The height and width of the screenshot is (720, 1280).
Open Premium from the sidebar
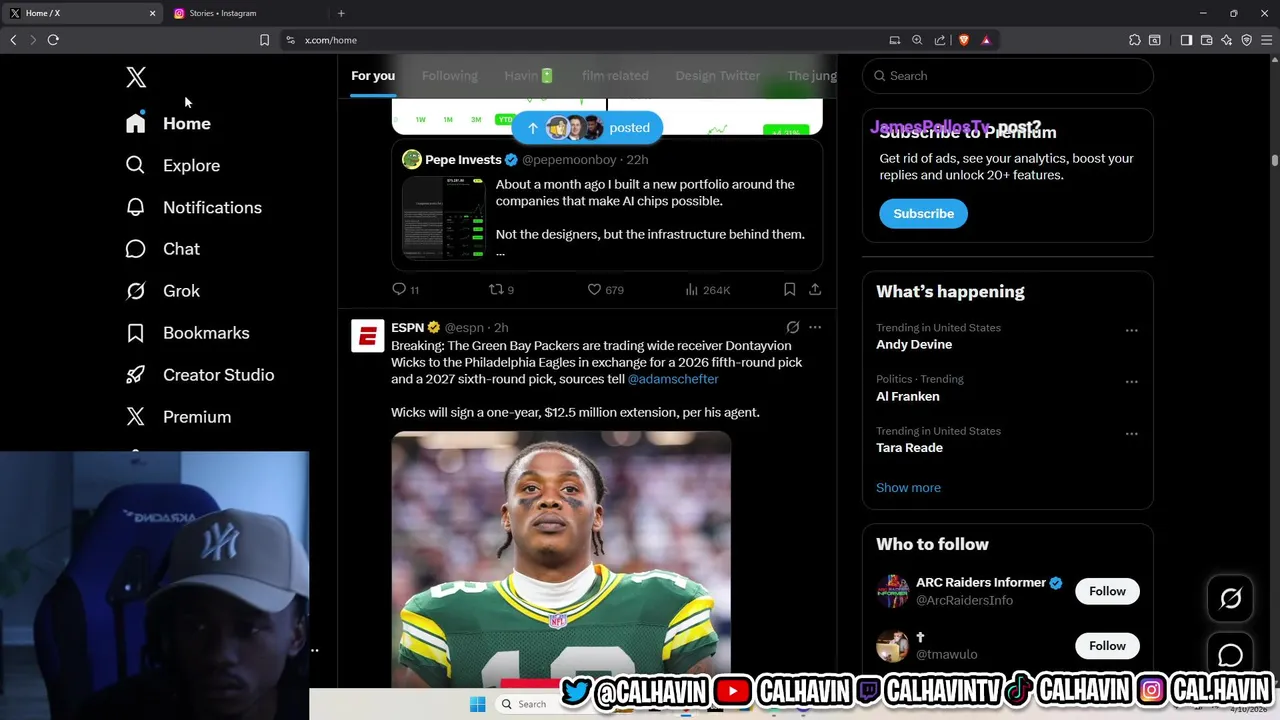(178, 417)
